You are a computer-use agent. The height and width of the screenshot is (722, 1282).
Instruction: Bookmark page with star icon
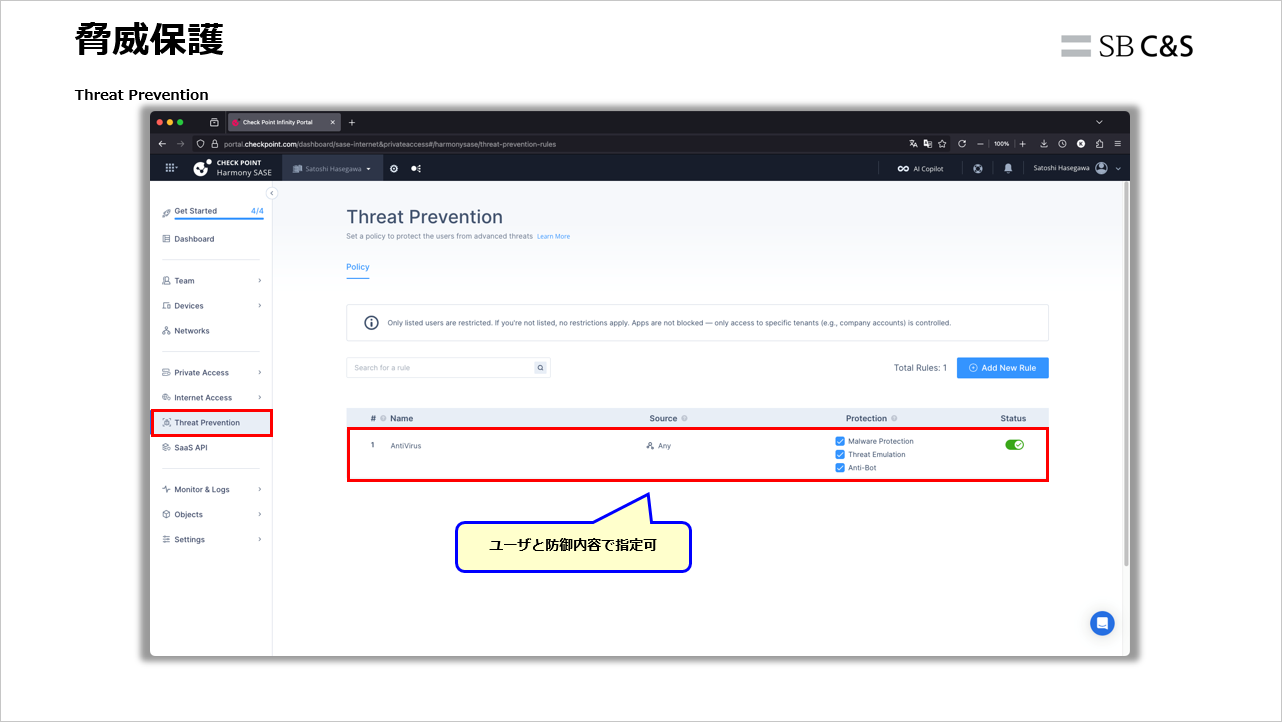coord(942,144)
